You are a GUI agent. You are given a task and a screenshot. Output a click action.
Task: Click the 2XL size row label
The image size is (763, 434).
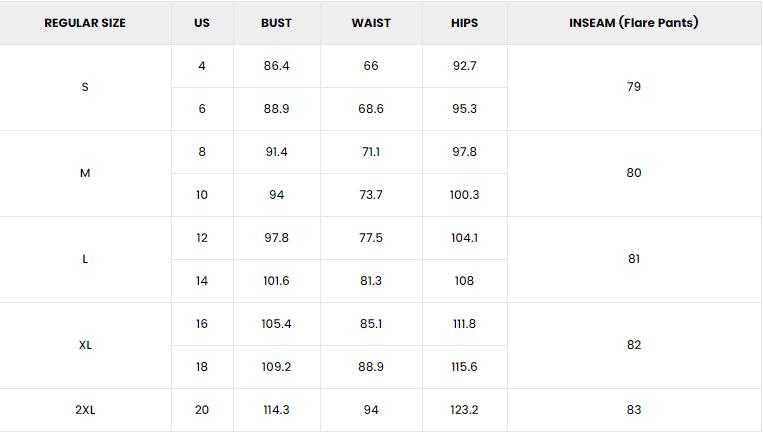pyautogui.click(x=85, y=410)
